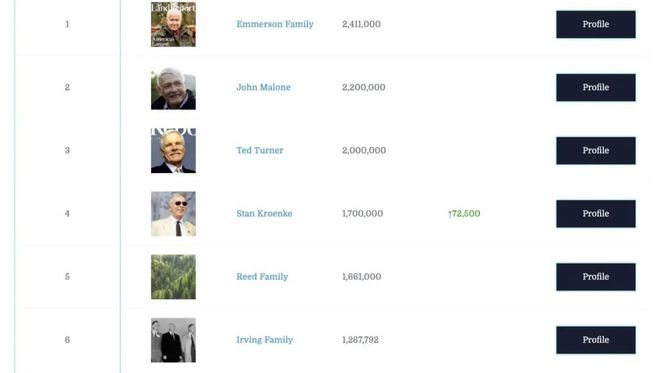Select the Irving Family black-and-white photo
Screen dimensions: 660x373
[173, 340]
